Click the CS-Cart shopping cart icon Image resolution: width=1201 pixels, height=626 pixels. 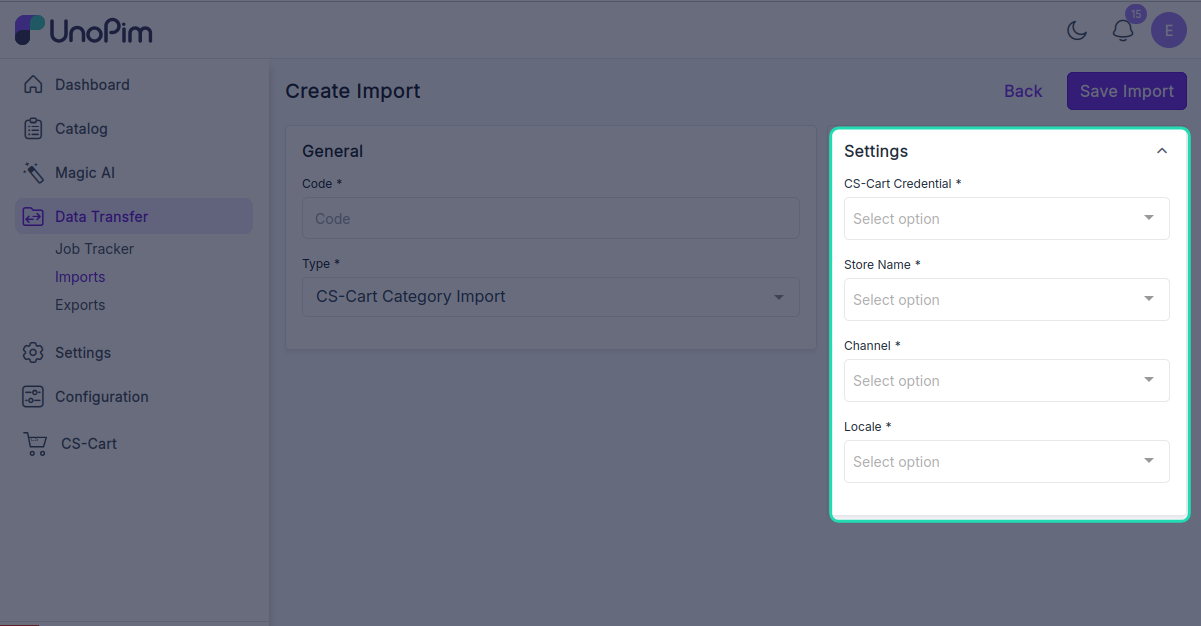(35, 444)
